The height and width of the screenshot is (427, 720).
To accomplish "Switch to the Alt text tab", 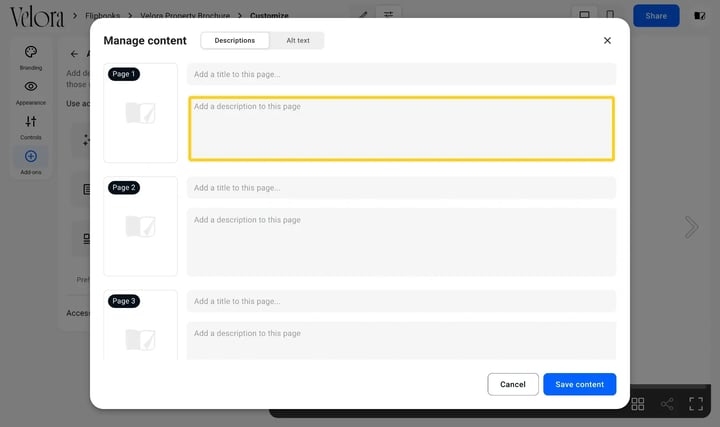I will (298, 40).
